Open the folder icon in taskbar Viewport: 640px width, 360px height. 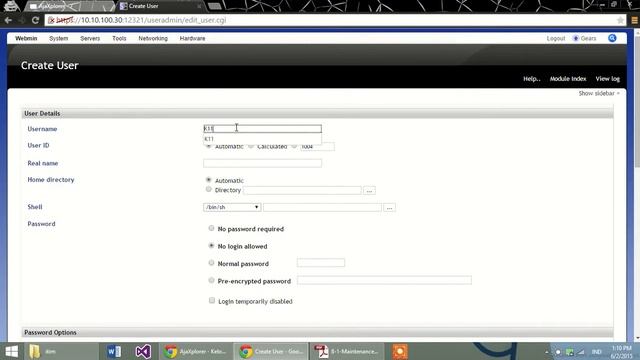pyautogui.click(x=35, y=351)
